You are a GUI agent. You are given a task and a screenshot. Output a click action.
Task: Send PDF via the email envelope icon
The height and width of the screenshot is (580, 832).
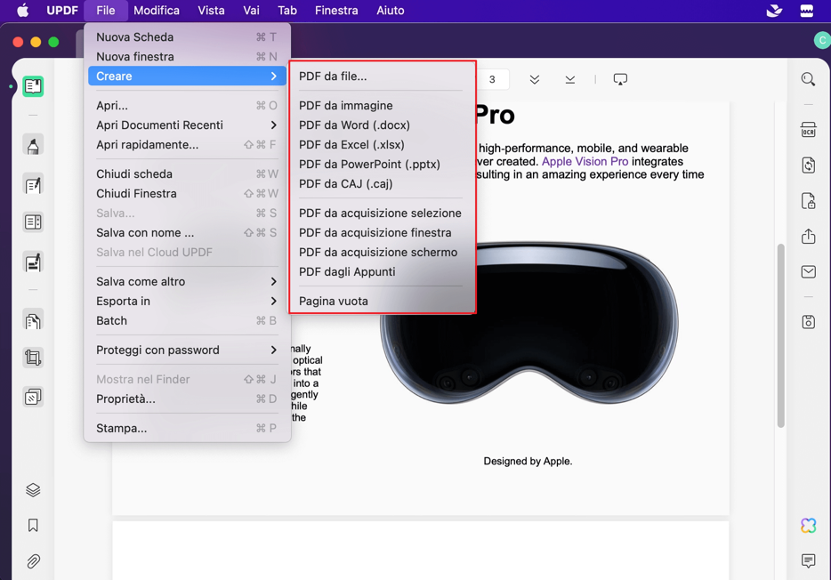(x=808, y=272)
